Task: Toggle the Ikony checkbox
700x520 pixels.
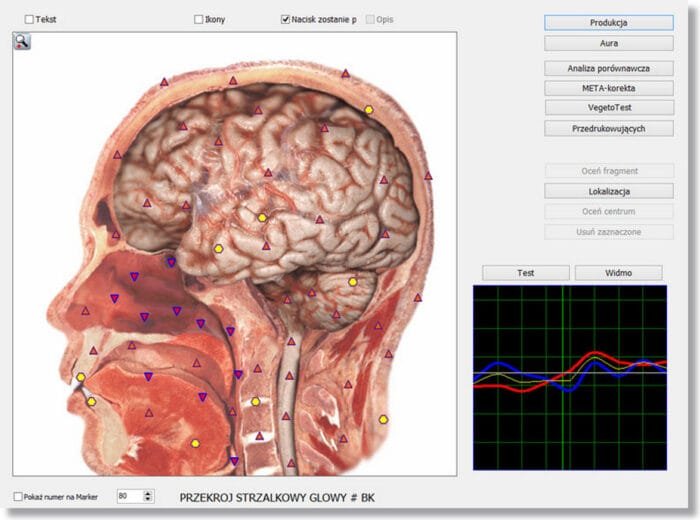Action: coord(198,19)
